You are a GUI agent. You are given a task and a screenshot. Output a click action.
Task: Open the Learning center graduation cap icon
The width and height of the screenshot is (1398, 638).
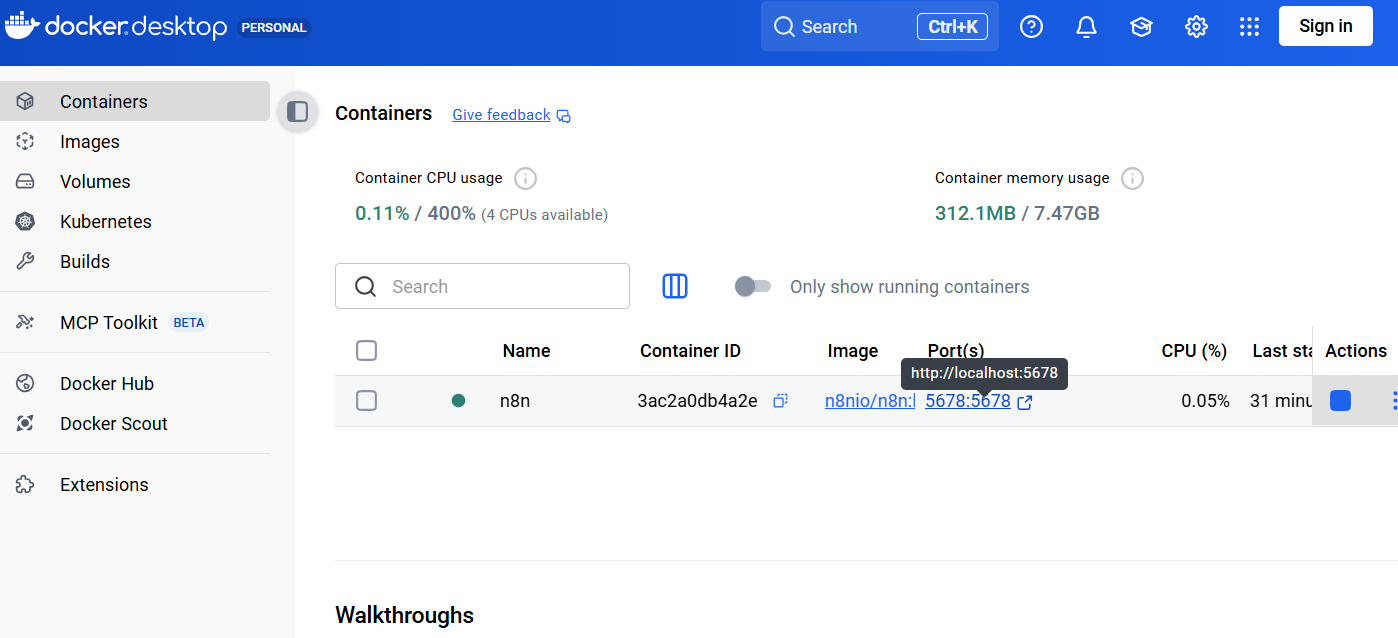(x=1141, y=27)
